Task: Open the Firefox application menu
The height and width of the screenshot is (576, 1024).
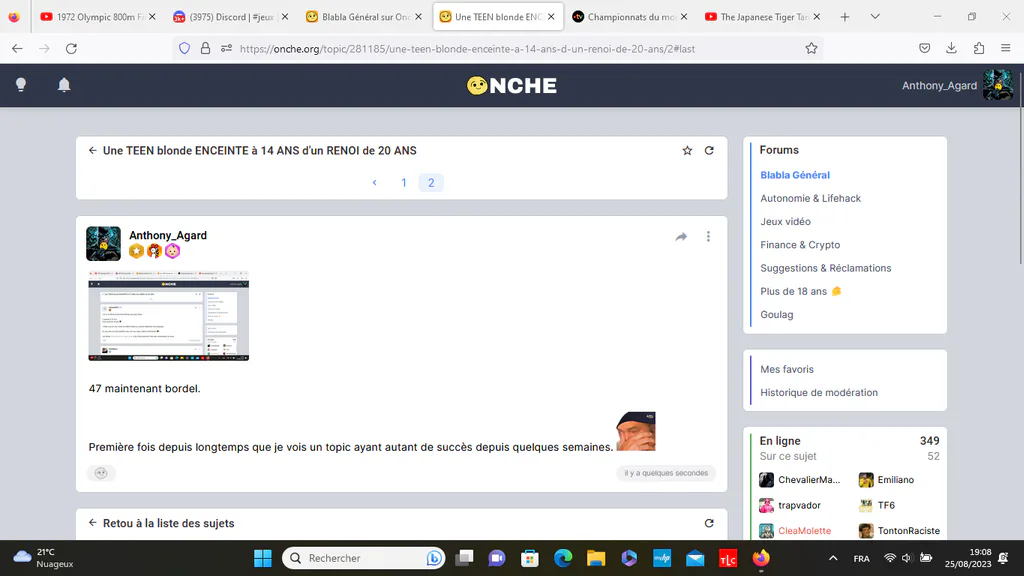Action: coord(1006,48)
